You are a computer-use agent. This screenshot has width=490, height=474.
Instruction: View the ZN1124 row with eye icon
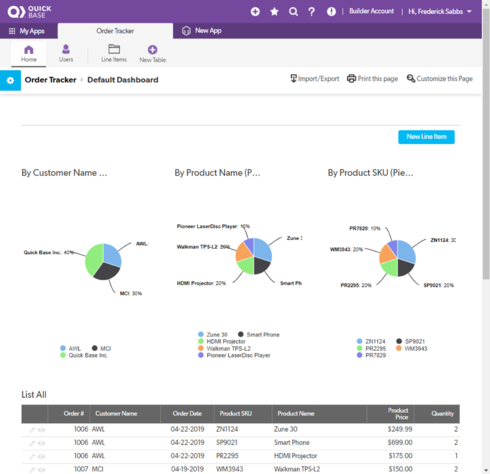point(41,430)
